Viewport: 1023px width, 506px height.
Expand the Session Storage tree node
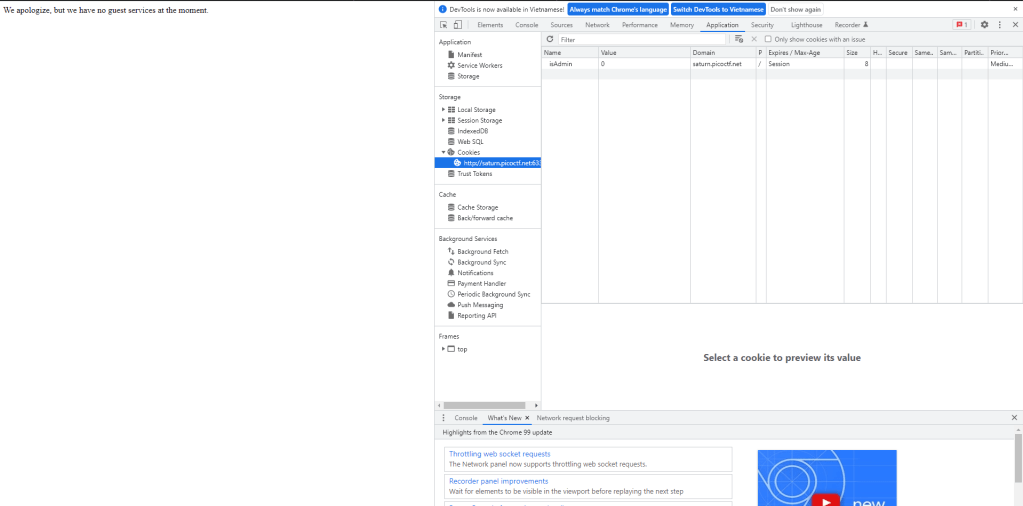coord(443,120)
